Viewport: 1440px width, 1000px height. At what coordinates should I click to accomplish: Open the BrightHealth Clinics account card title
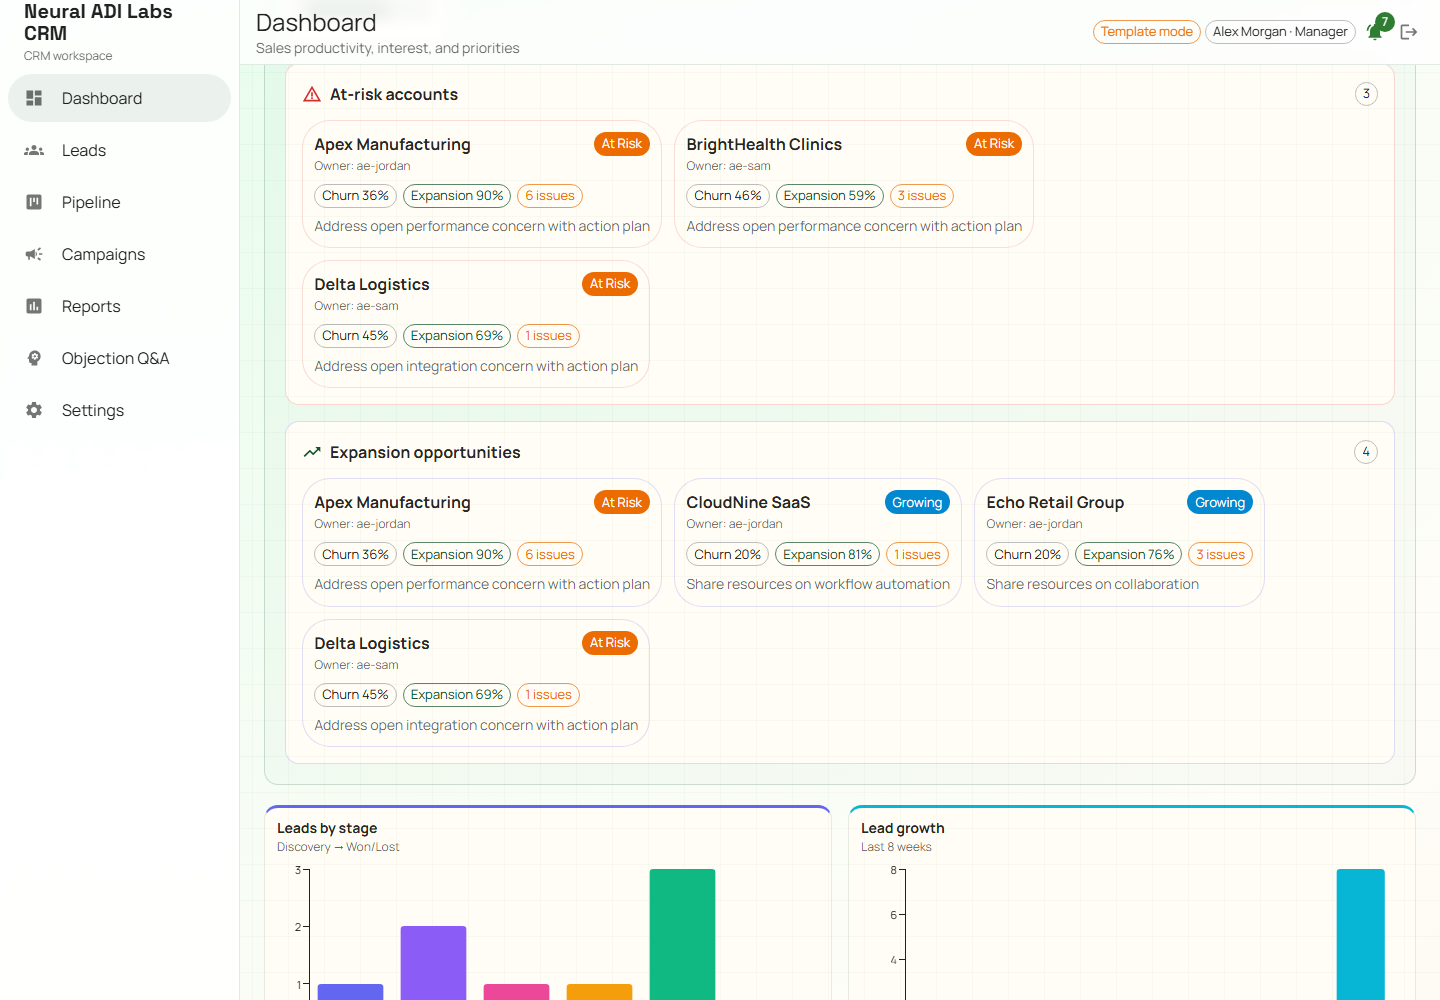click(764, 144)
